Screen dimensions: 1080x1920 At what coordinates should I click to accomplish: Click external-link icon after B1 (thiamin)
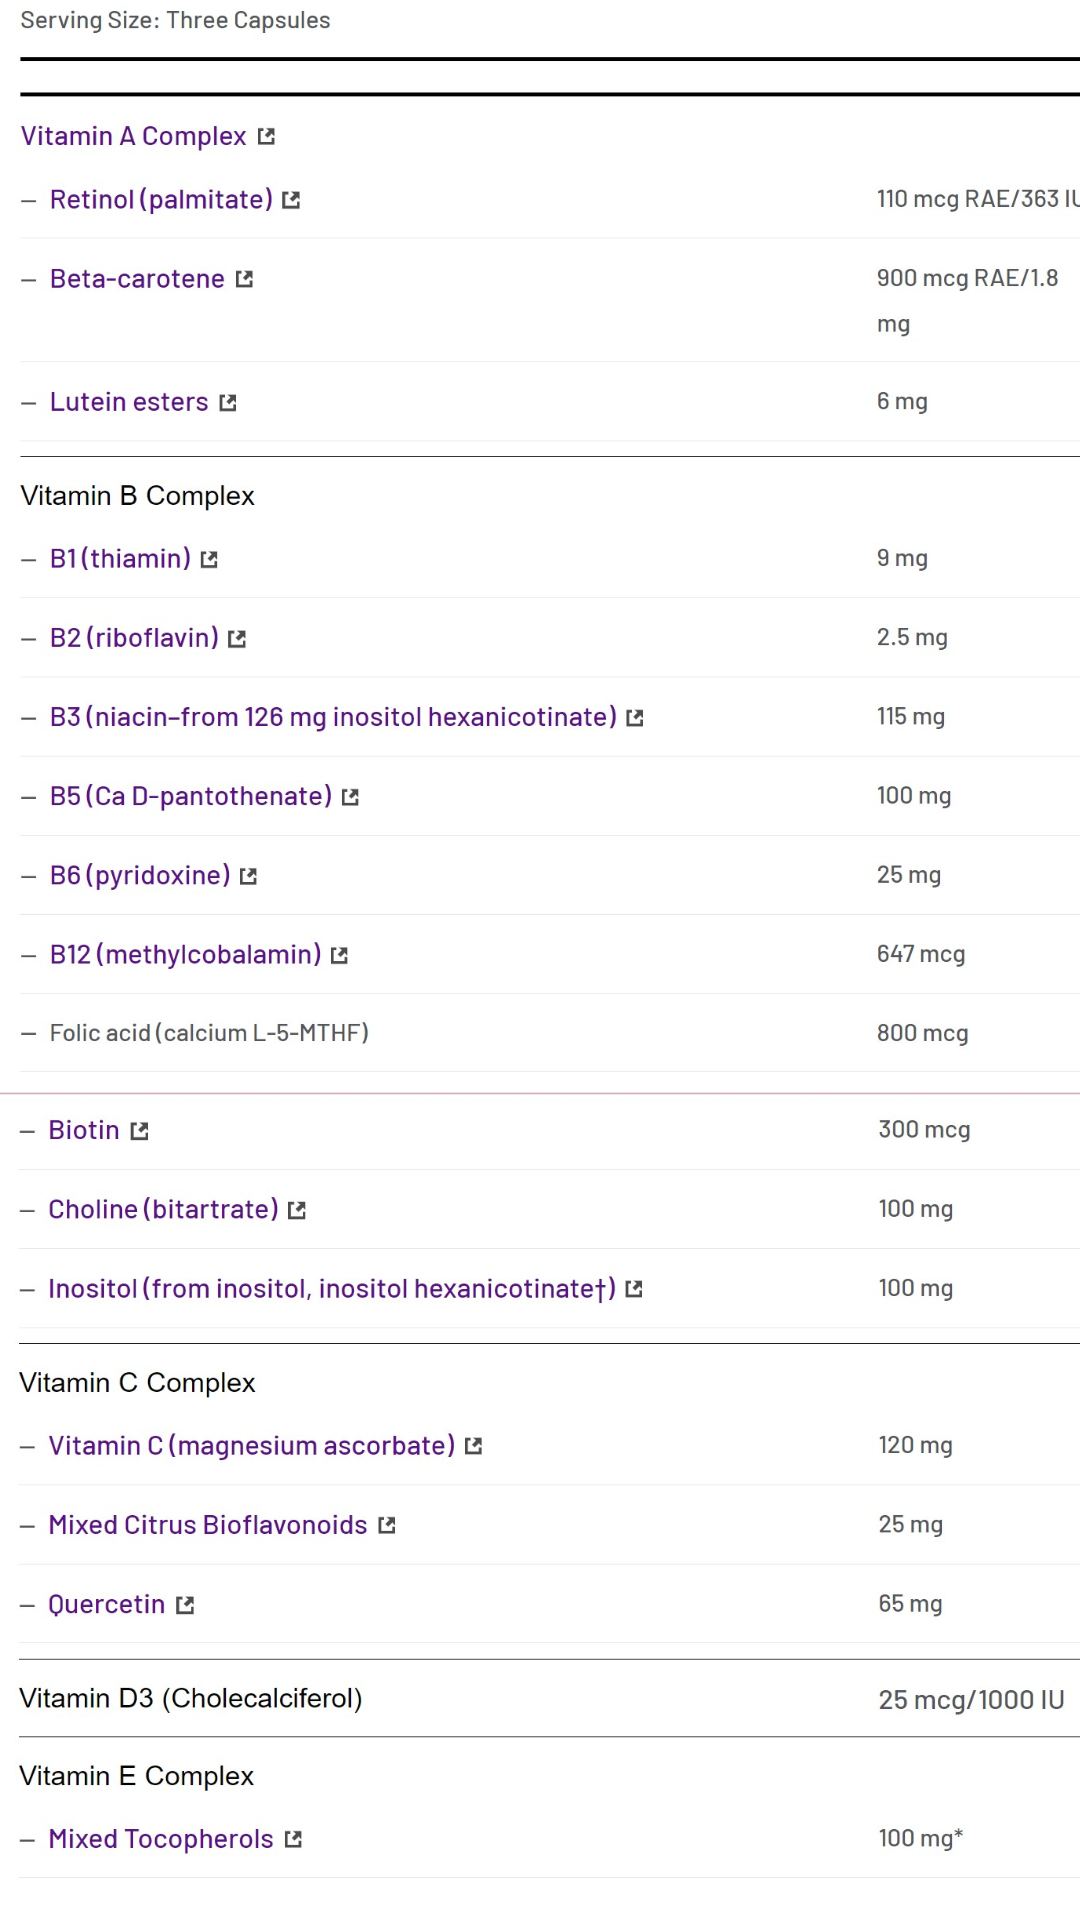(x=209, y=560)
